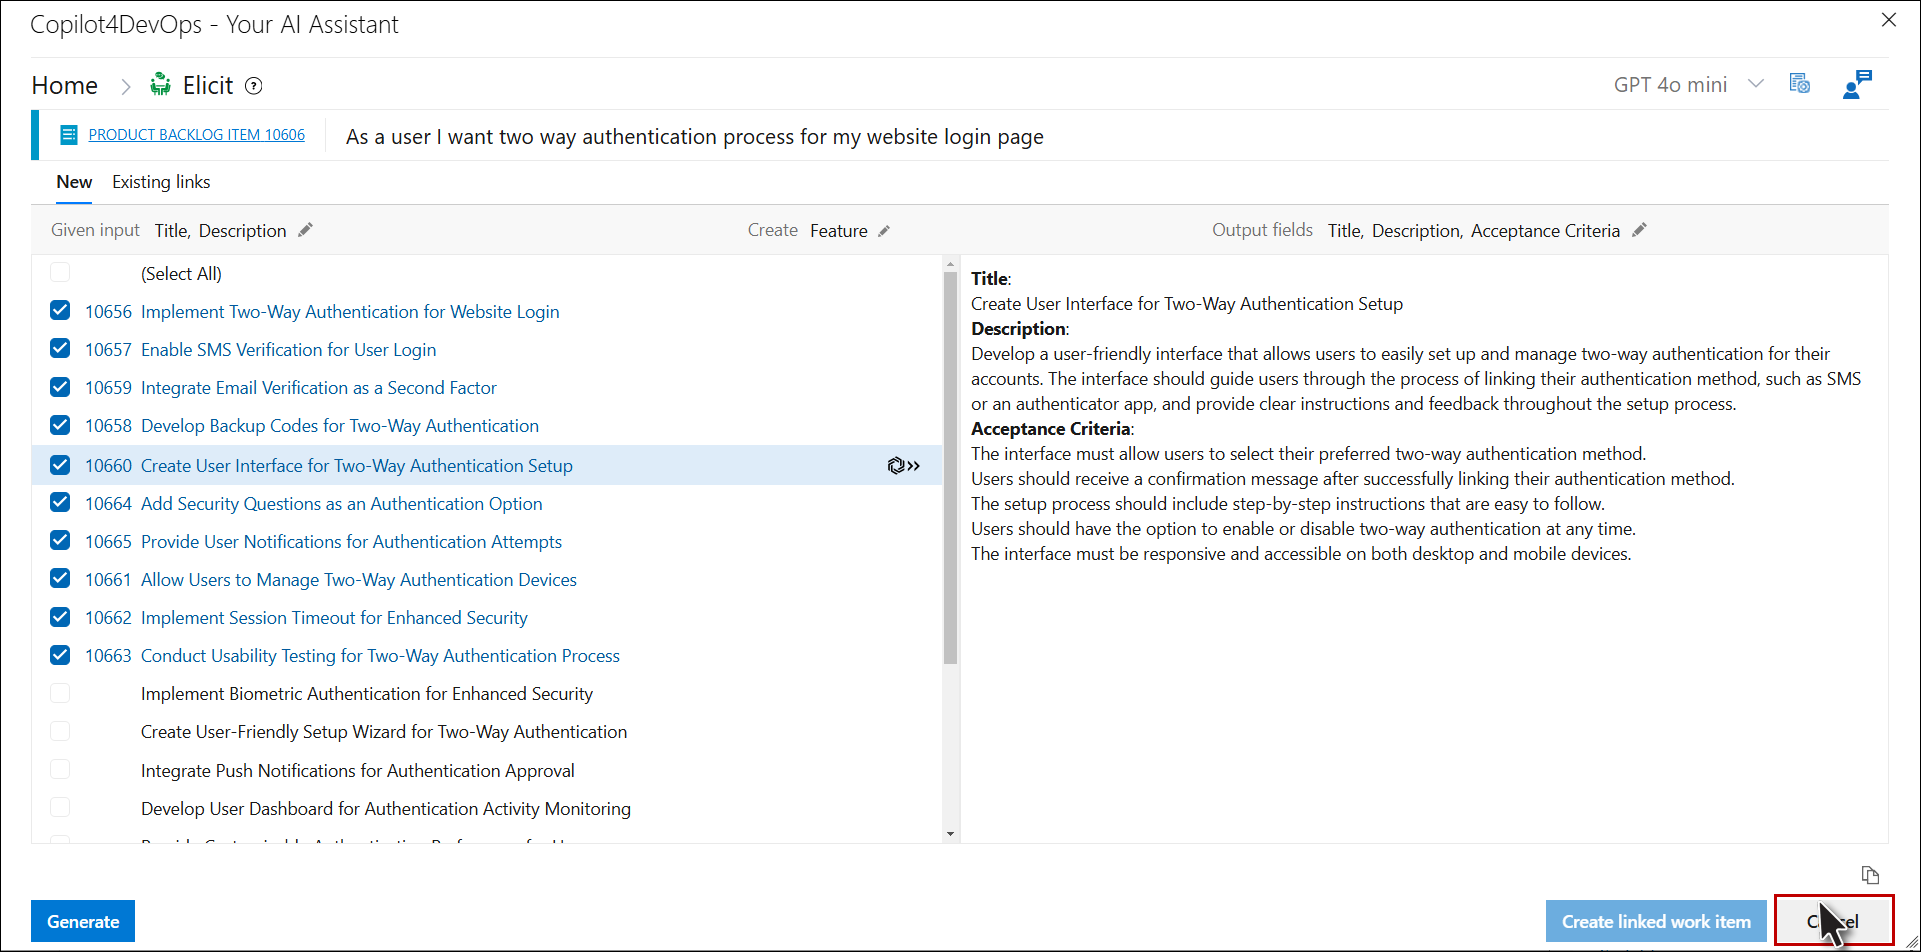This screenshot has width=1921, height=952.
Task: Uncheck item 10660 Create User Interface checkbox
Action: 60,464
